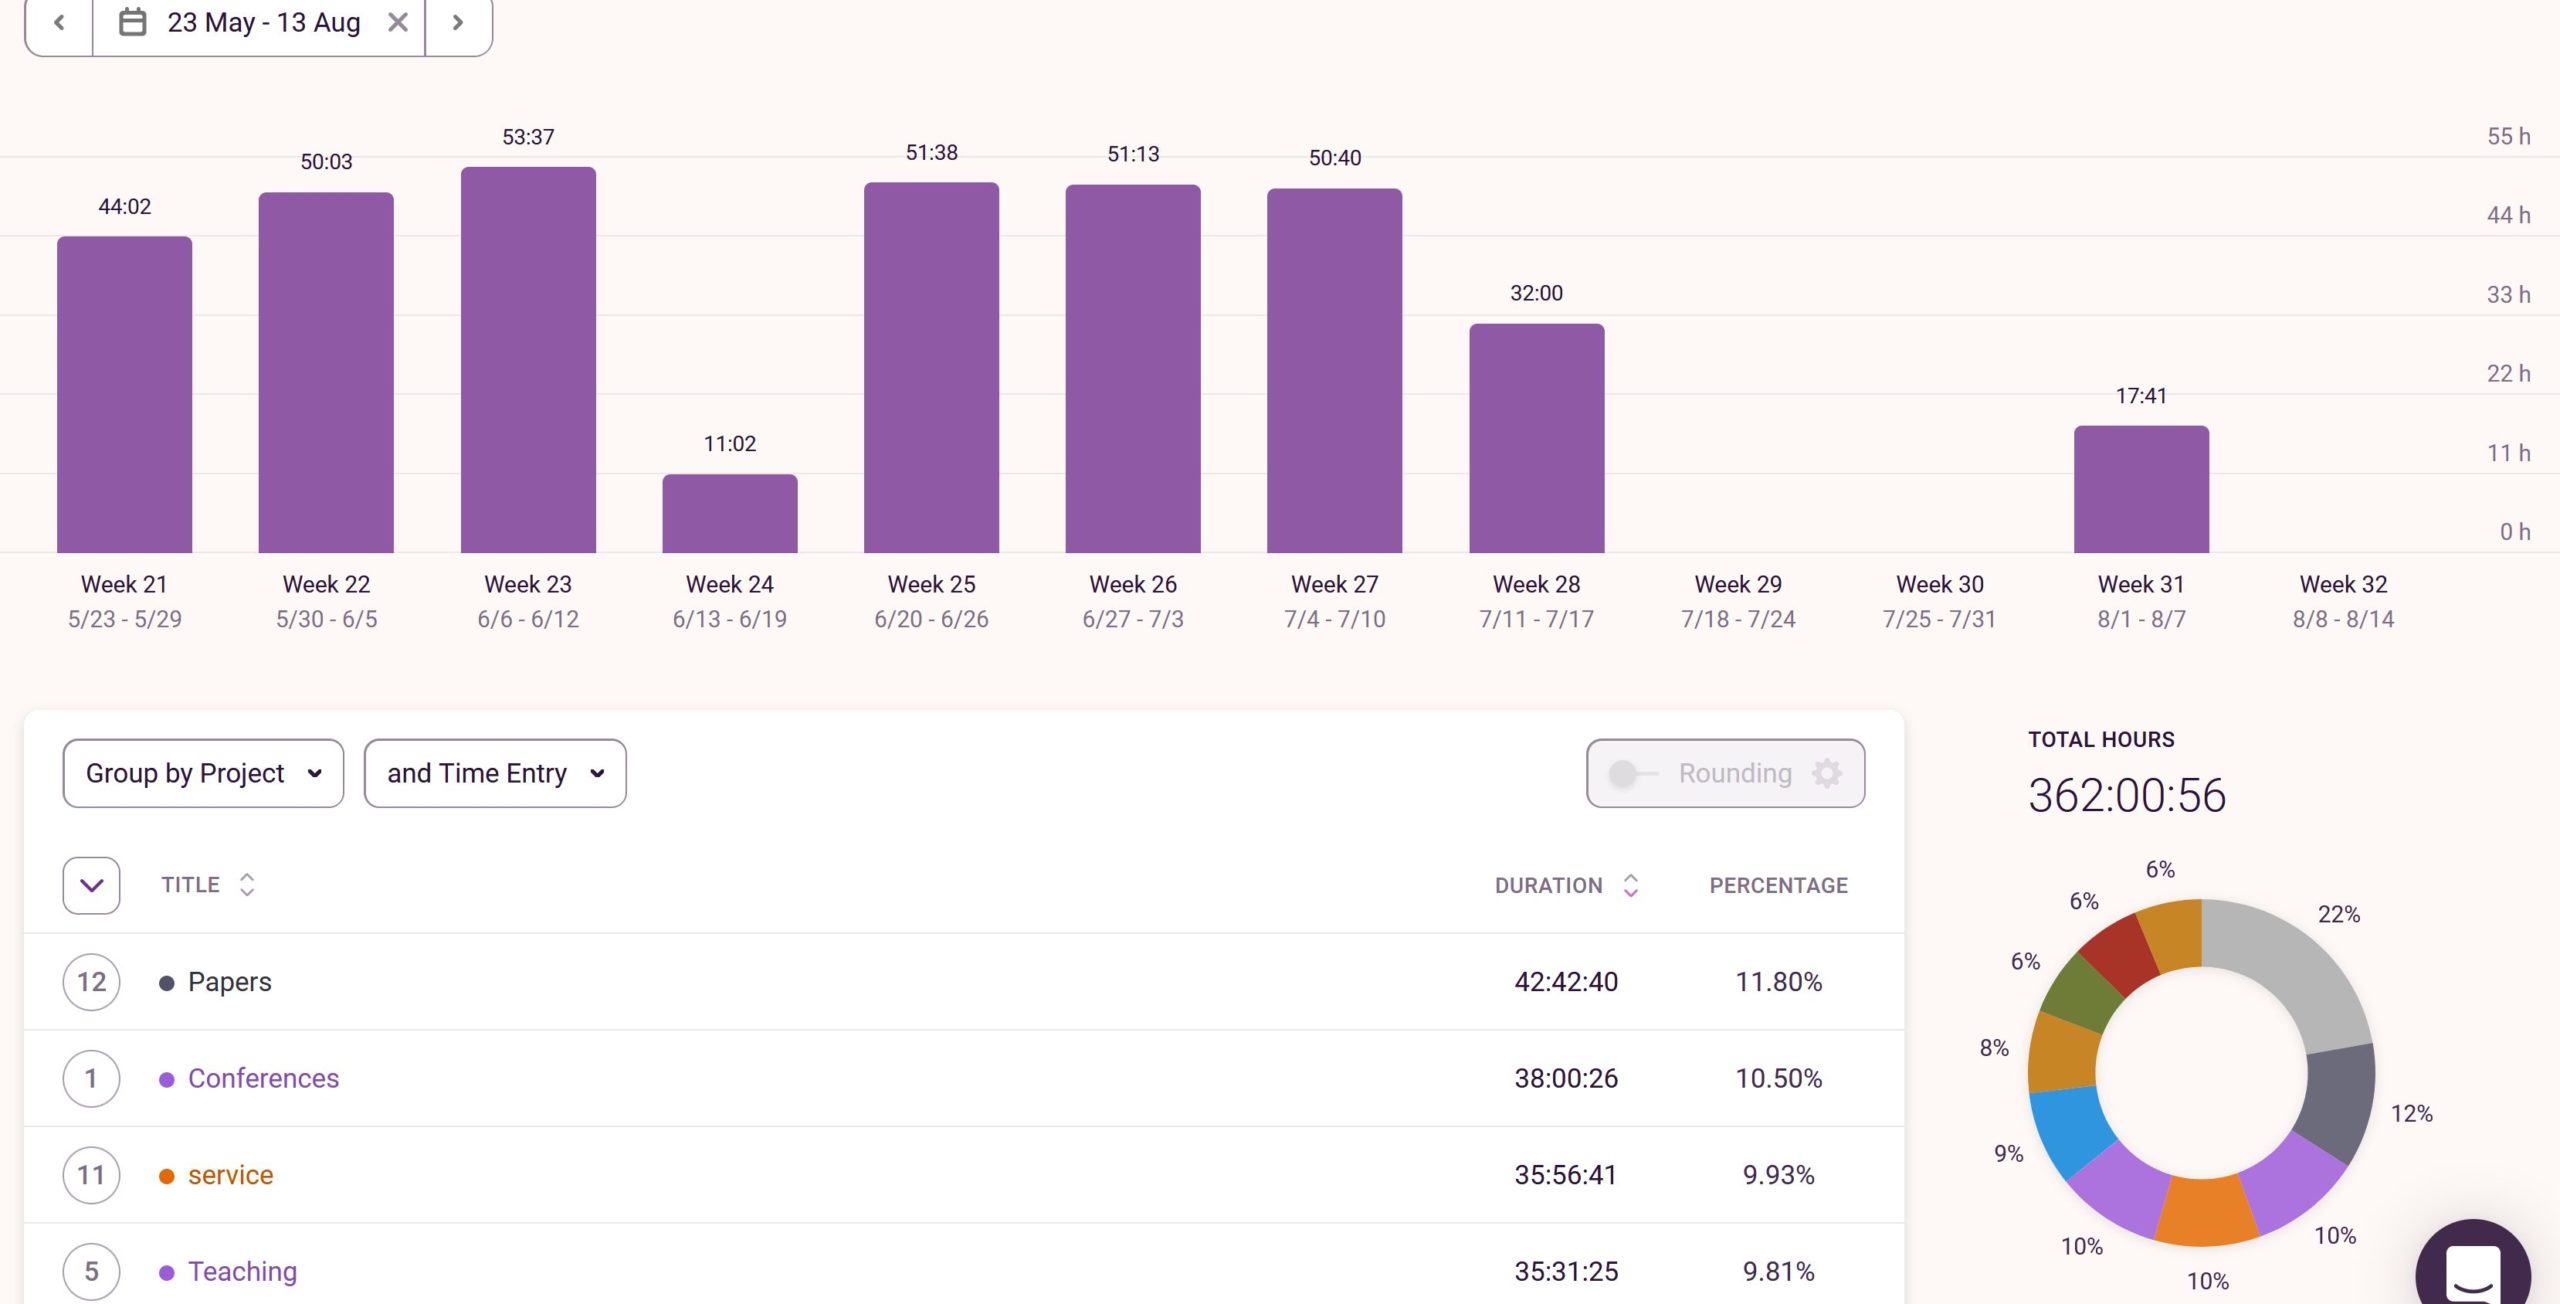Select Week 25 bar showing 51:38
This screenshot has width=2560, height=1304.
tap(931, 368)
